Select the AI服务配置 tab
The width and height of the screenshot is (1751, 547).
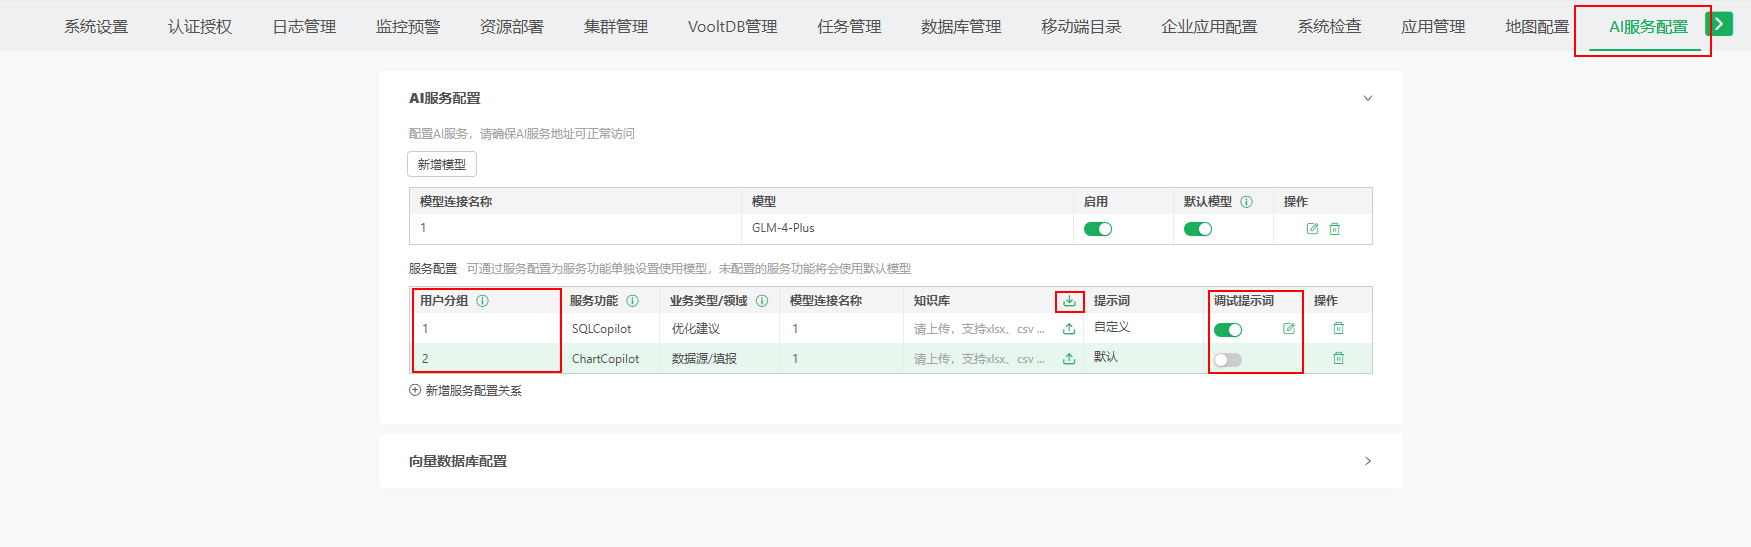pyautogui.click(x=1648, y=27)
